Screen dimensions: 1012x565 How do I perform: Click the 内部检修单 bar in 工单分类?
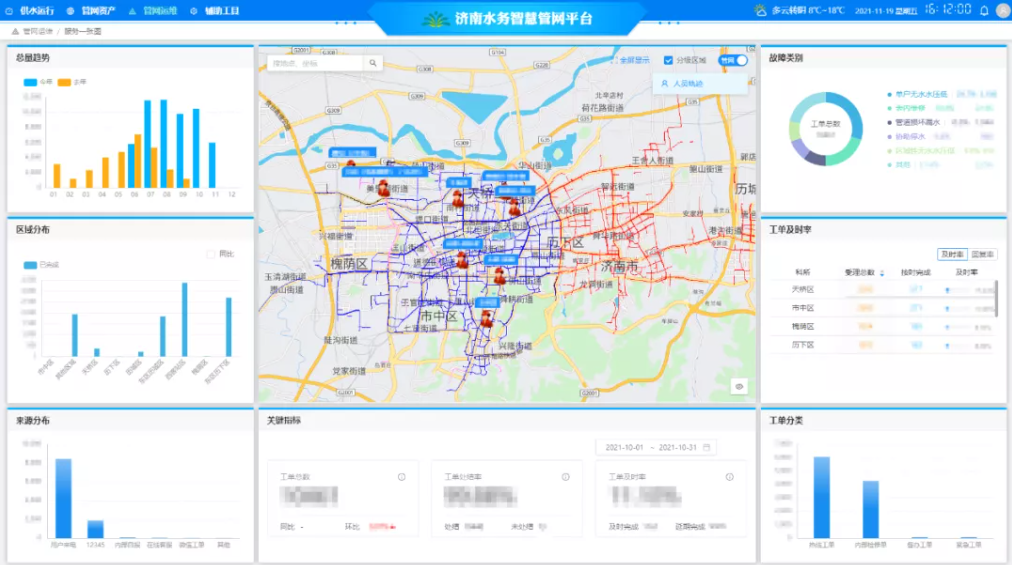871,509
